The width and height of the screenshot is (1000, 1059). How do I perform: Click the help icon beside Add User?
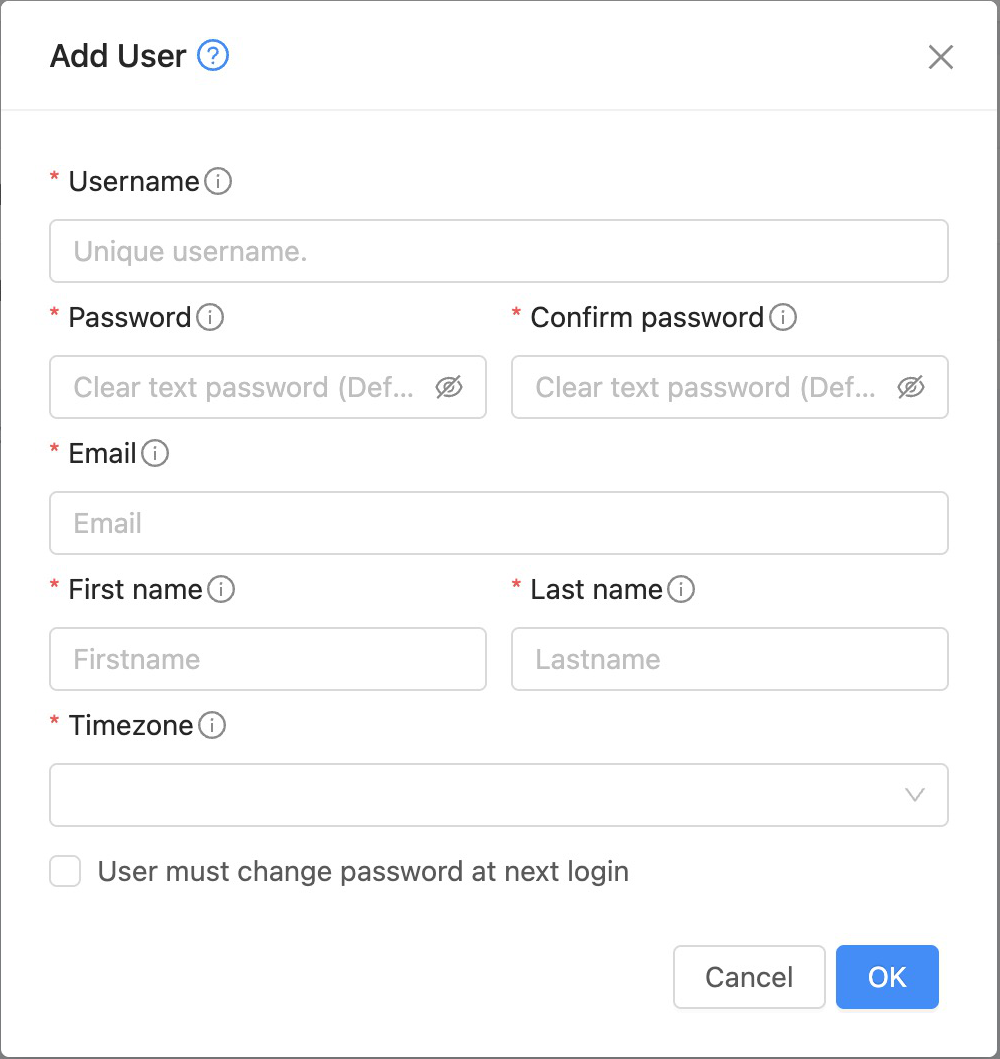[x=213, y=56]
